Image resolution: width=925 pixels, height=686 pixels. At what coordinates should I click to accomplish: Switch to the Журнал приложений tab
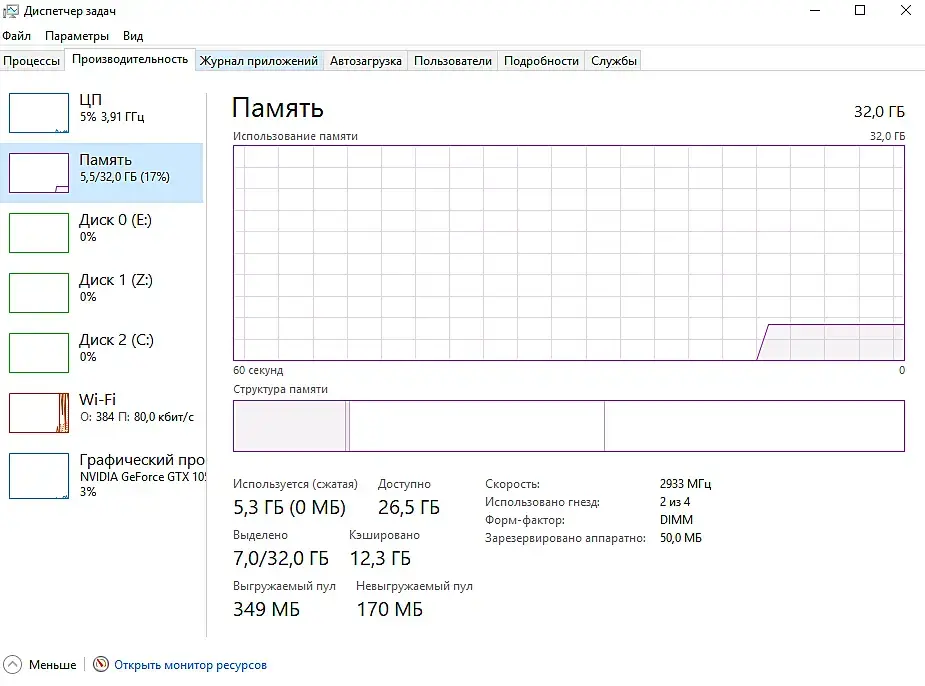click(258, 61)
